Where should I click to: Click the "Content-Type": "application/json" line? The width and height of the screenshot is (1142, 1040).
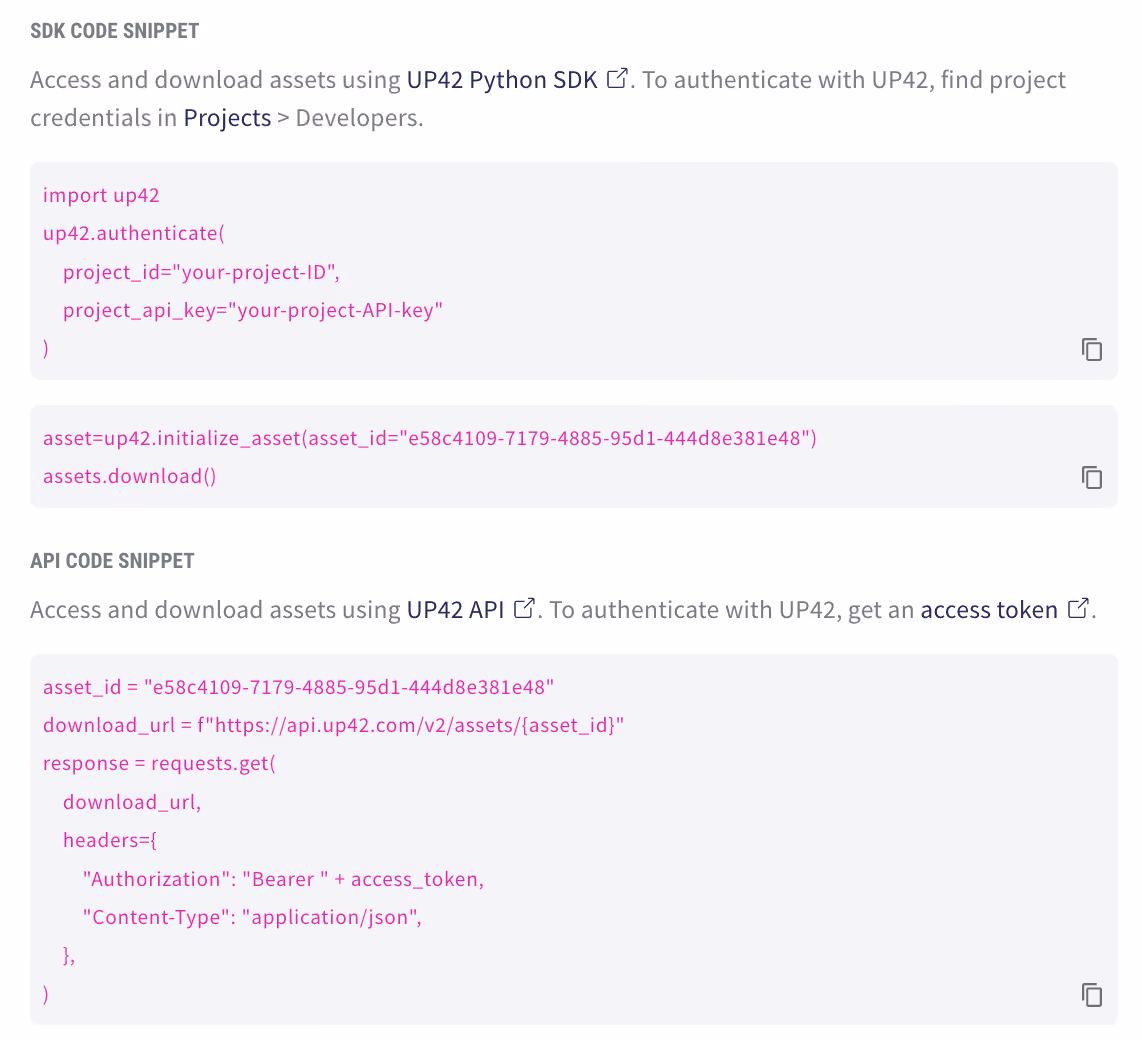pos(252,918)
